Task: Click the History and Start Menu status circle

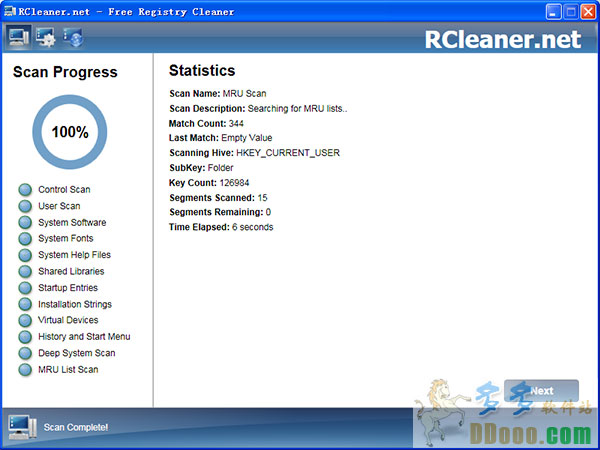Action: [x=25, y=337]
